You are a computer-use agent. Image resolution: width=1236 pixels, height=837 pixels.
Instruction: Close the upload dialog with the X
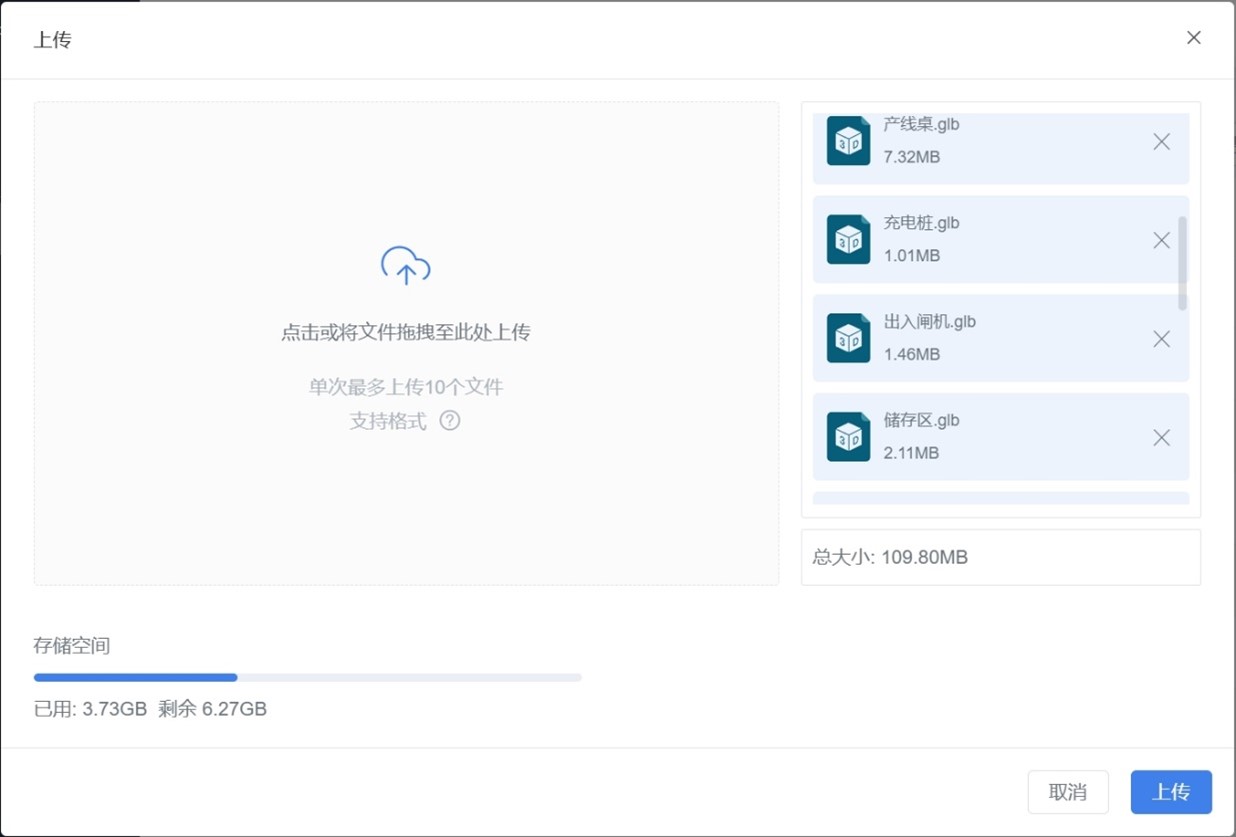(x=1193, y=38)
